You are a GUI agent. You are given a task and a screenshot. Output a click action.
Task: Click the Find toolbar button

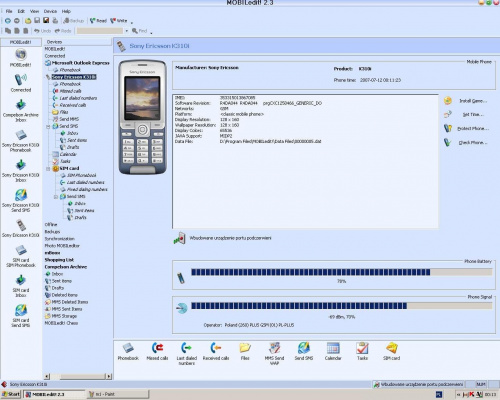(139, 31)
